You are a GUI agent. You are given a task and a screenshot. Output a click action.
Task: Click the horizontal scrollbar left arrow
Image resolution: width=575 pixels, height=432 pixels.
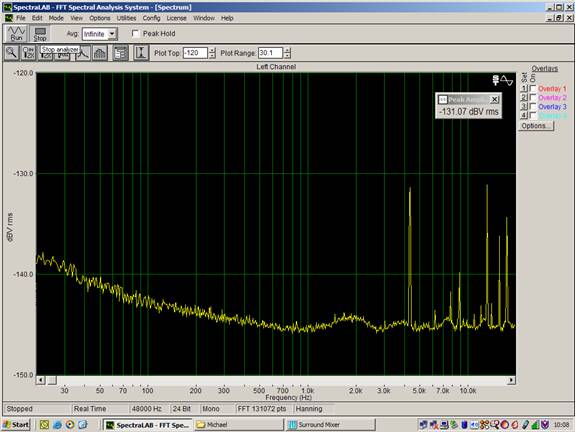point(41,380)
